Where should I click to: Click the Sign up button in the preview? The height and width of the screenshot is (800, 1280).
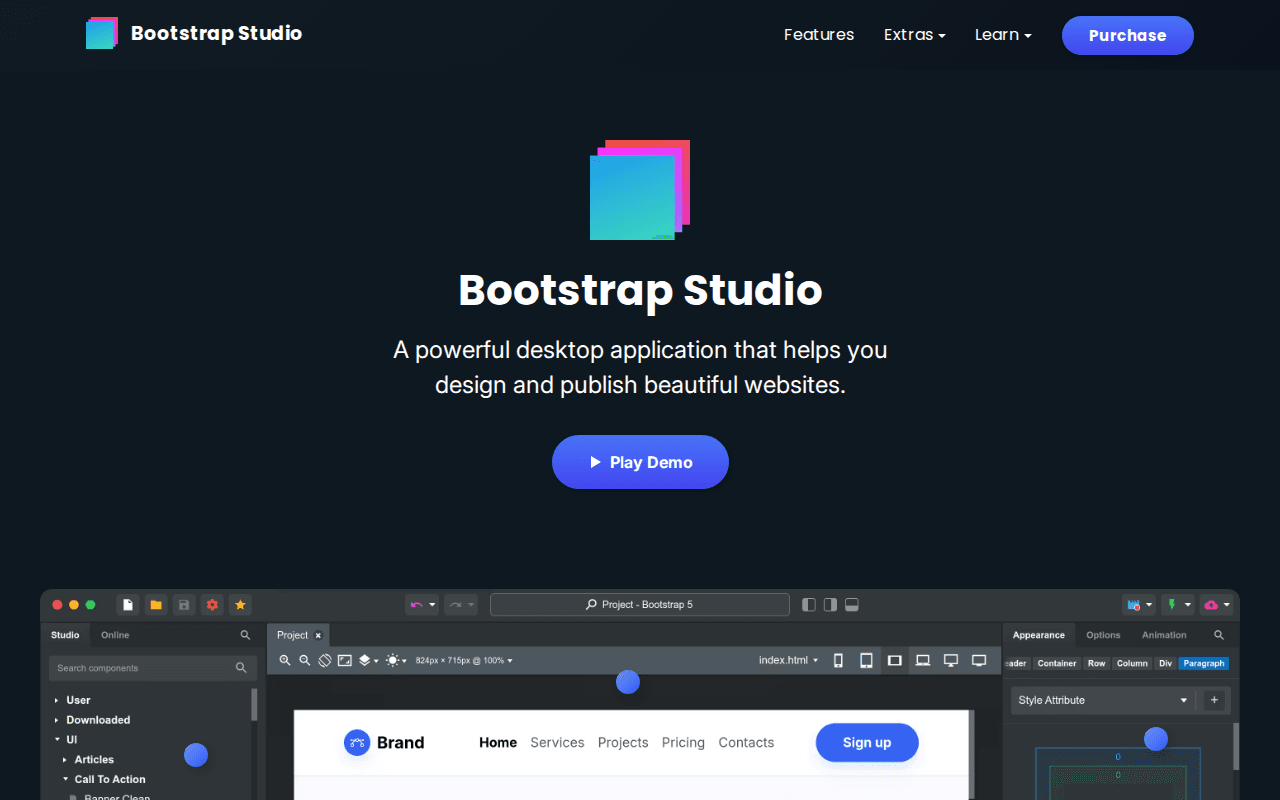[x=866, y=742]
